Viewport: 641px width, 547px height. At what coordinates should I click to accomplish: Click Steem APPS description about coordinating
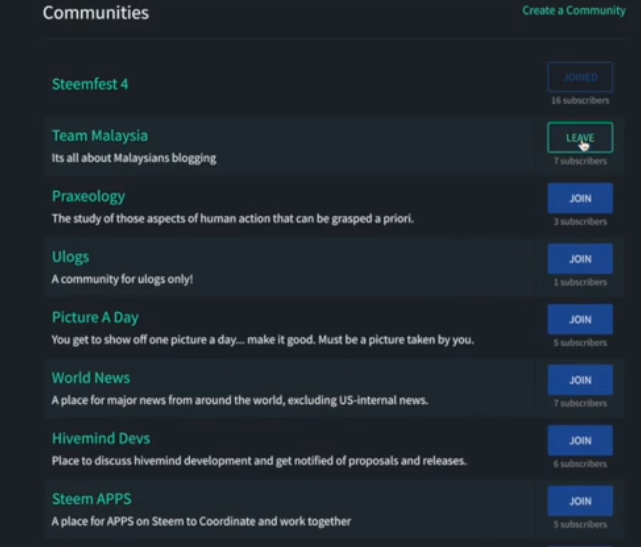pos(201,521)
